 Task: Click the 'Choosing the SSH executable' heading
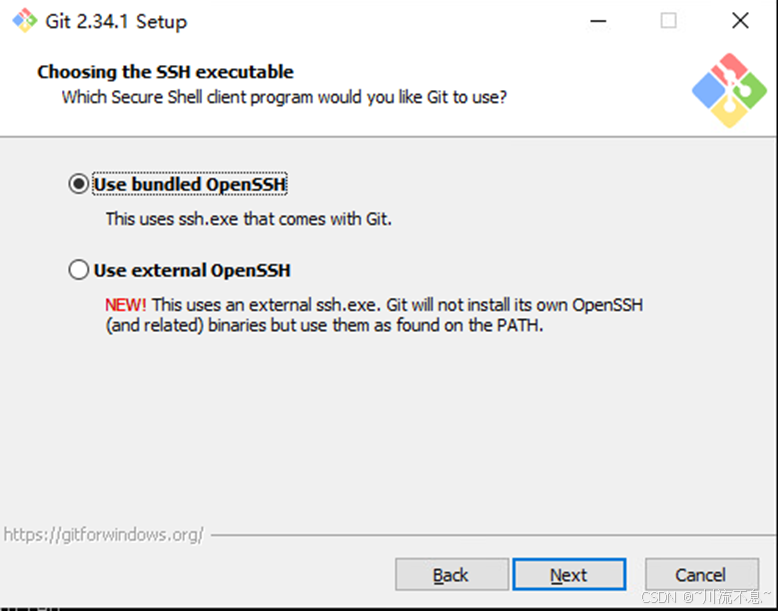165,72
